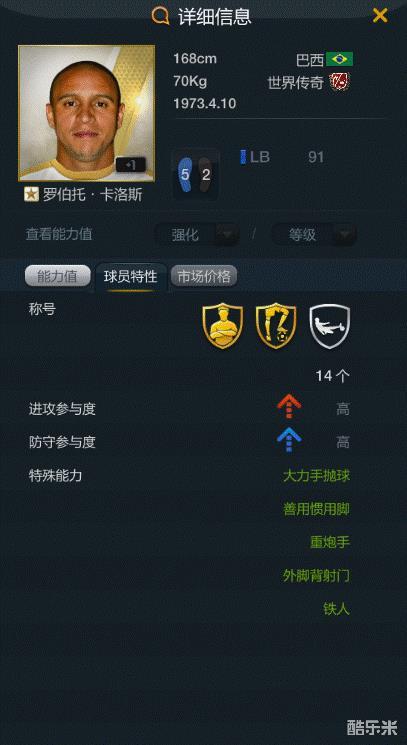This screenshot has height=745, width=407.
Task: Click the gold crossed-arms title badge
Action: point(223,326)
